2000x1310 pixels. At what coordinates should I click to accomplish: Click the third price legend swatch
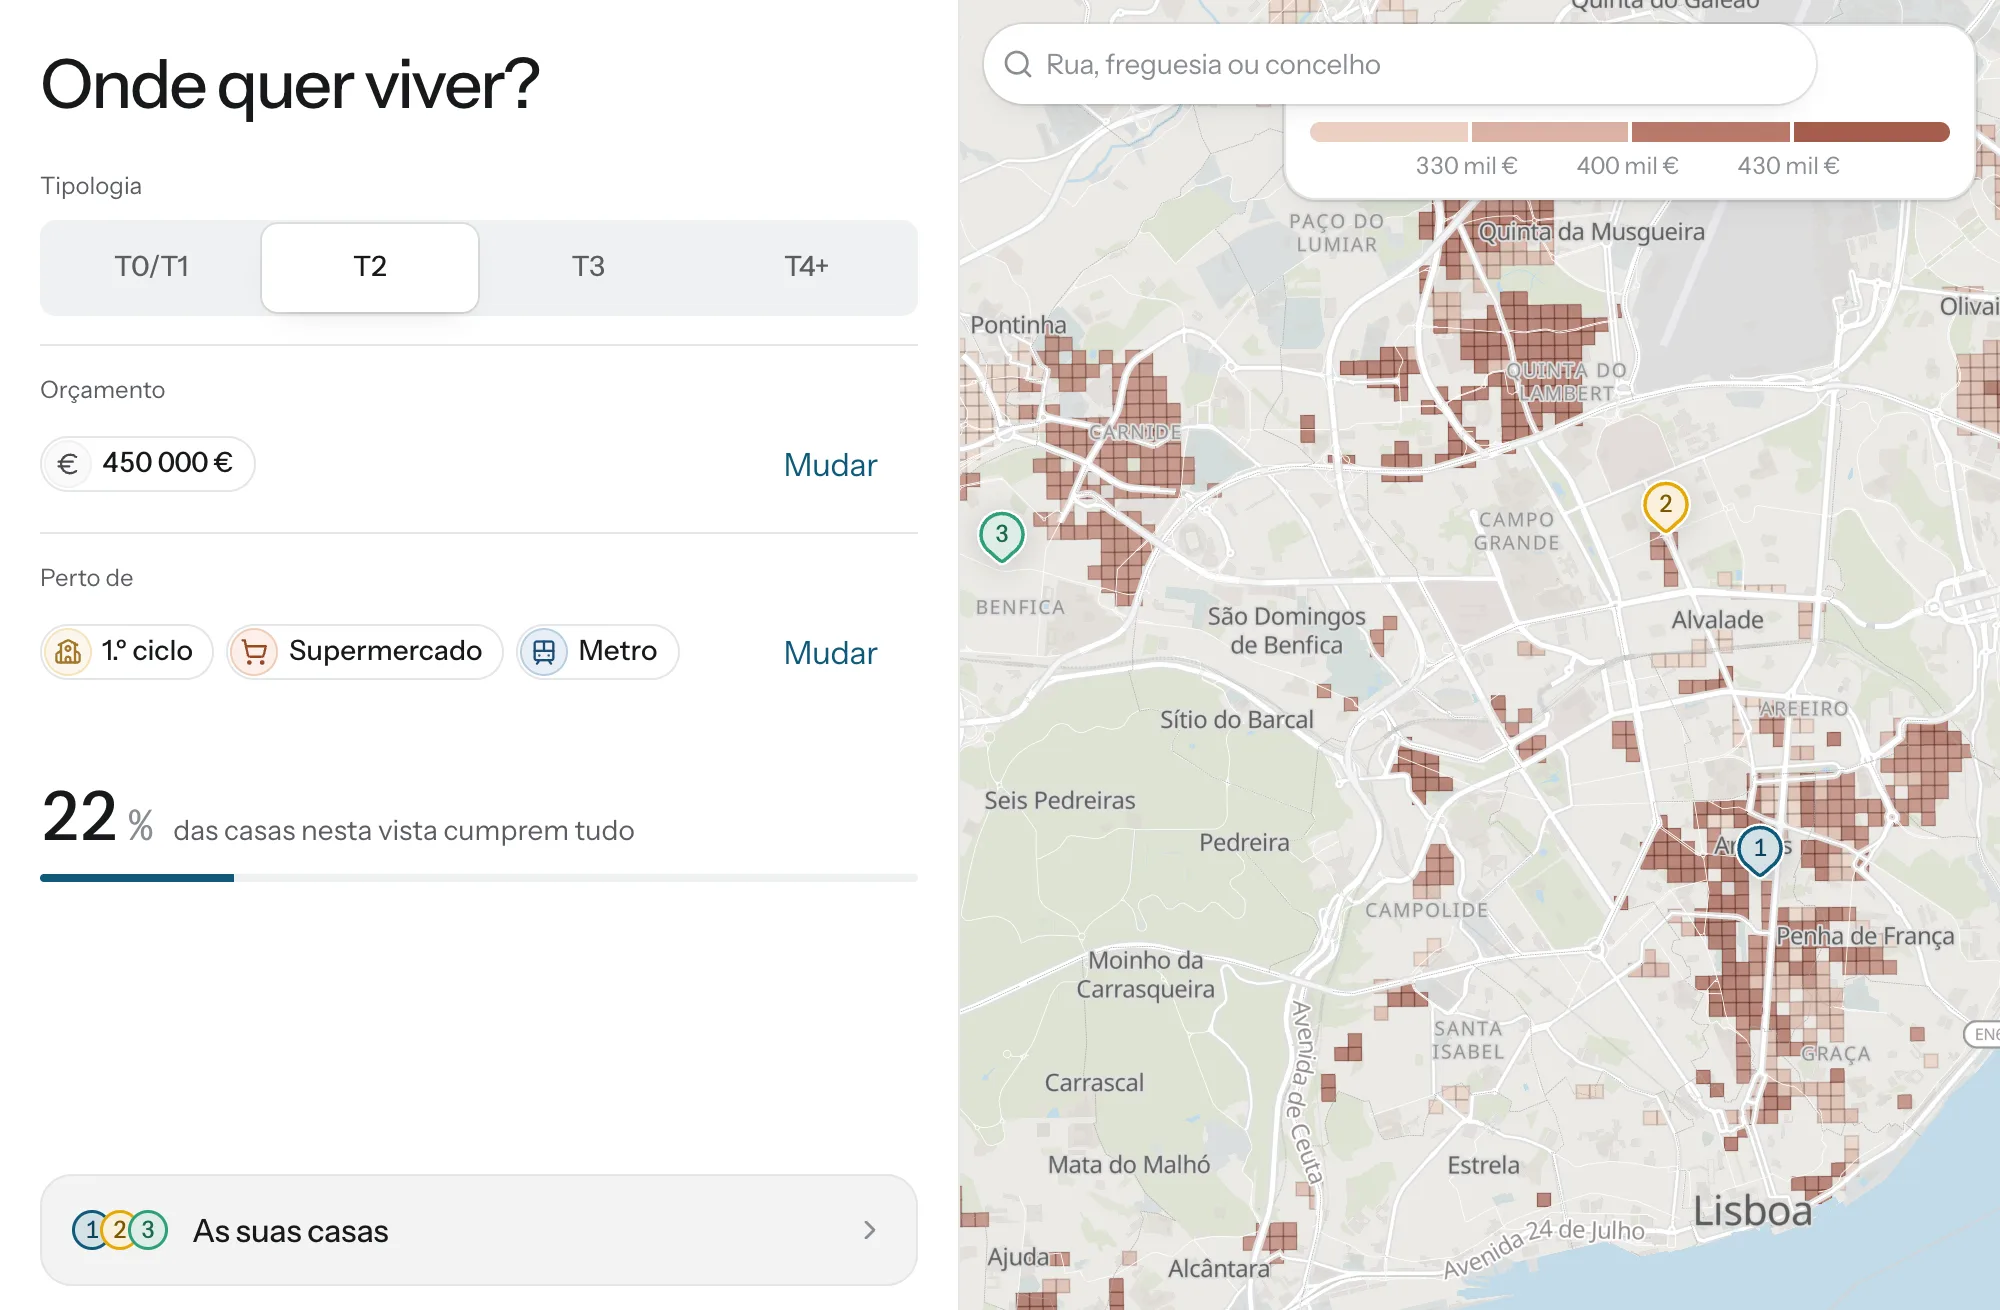click(1710, 132)
